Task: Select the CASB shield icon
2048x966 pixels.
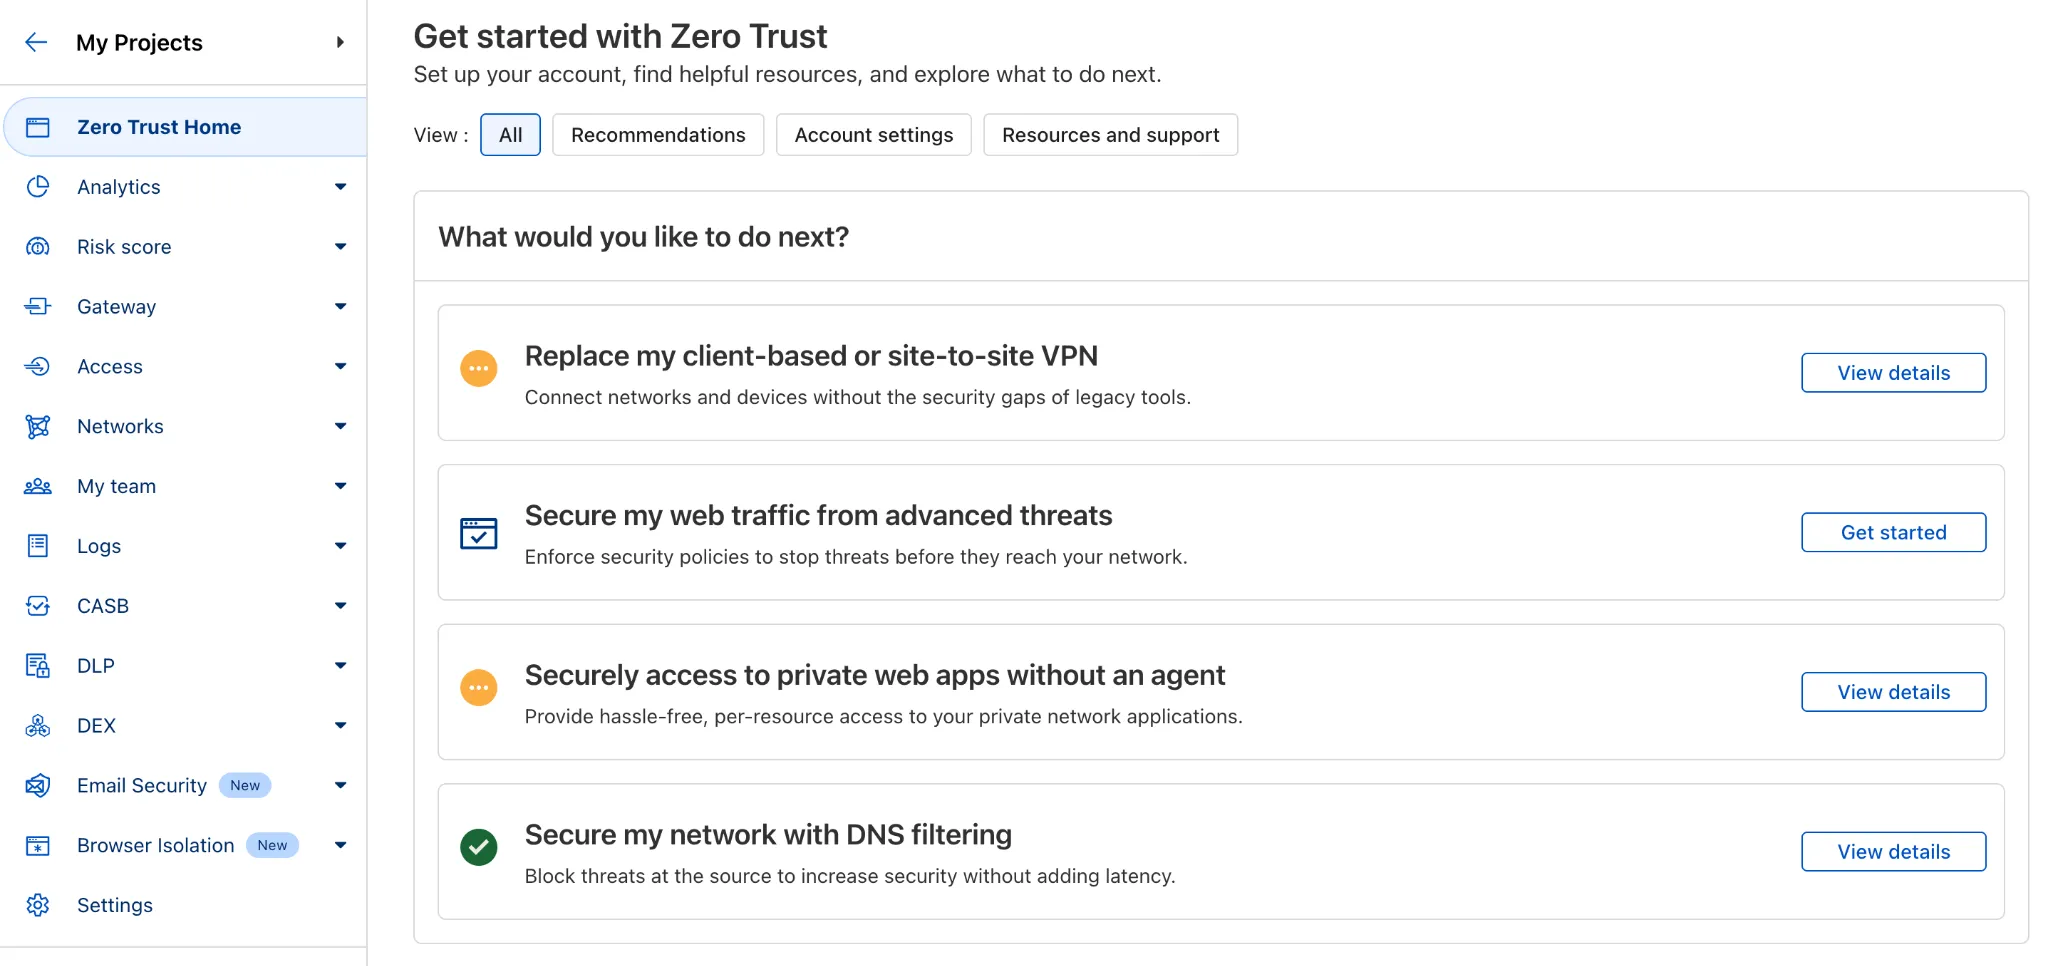Action: [38, 606]
